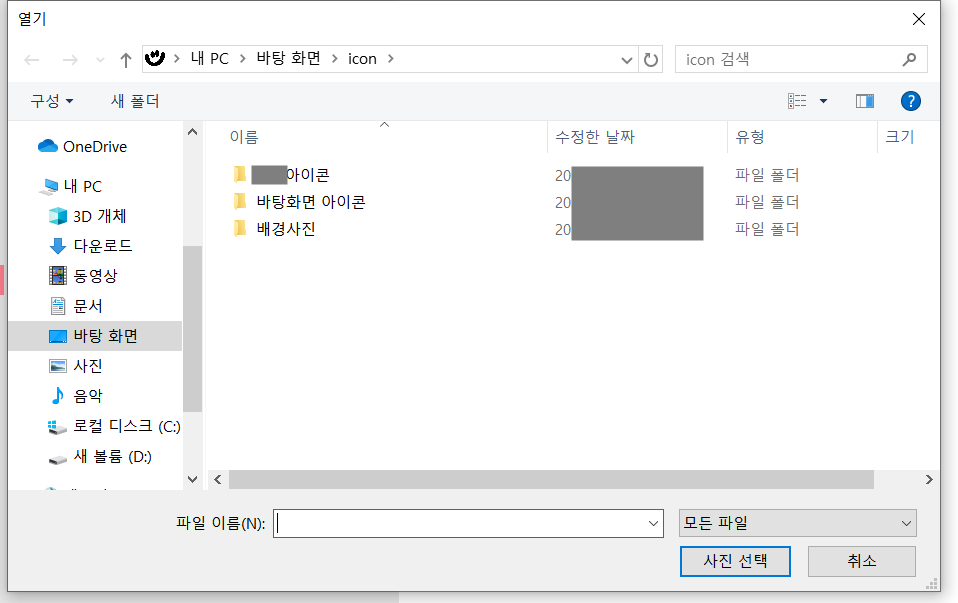Image resolution: width=958 pixels, height=603 pixels.
Task: Click the 바탕 화면 desktop icon in sidebar
Action: (57, 336)
